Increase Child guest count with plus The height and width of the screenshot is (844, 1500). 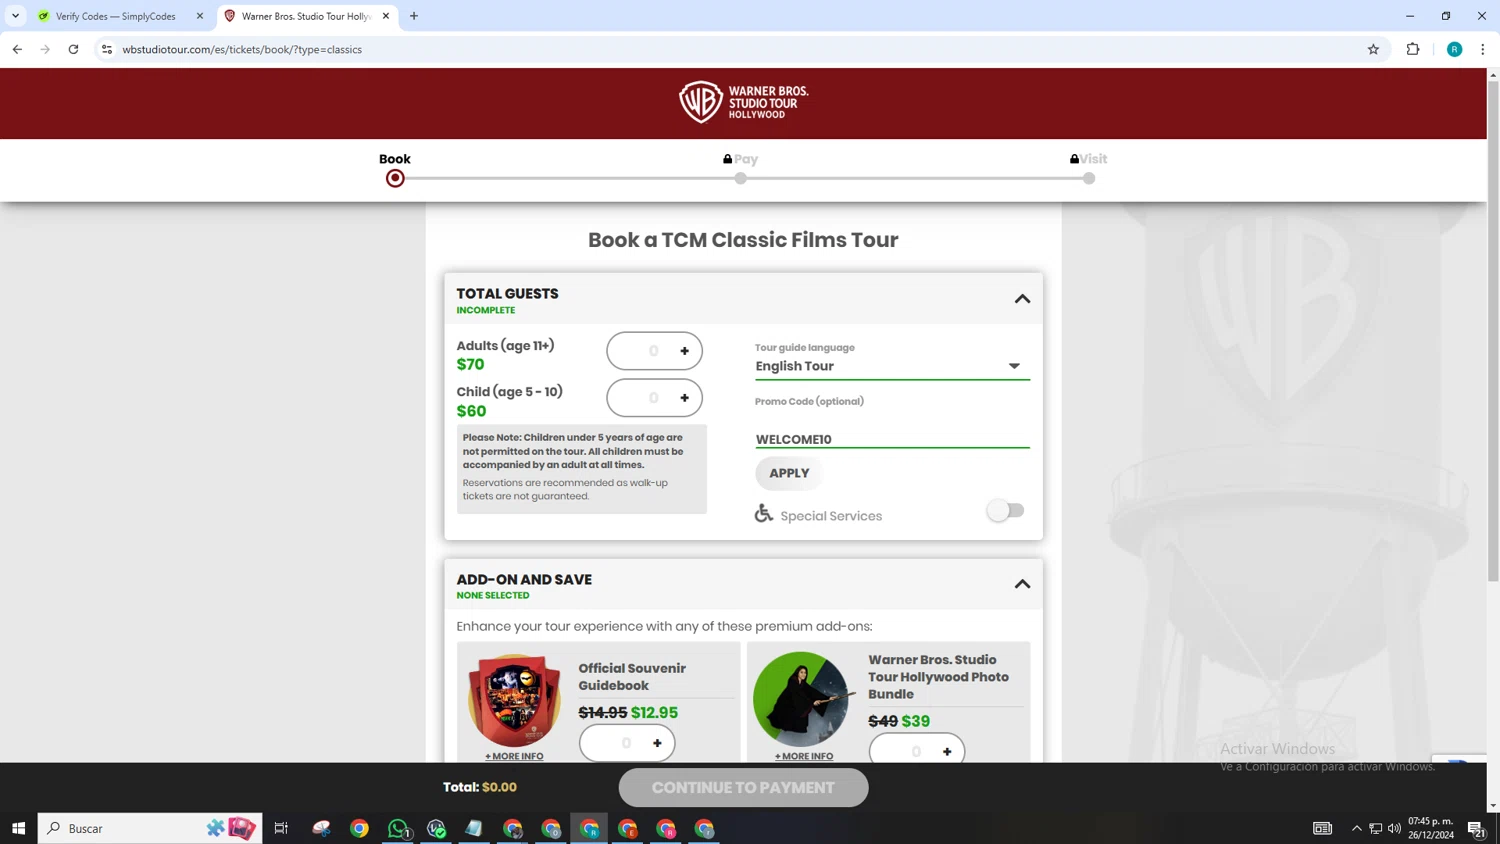(x=685, y=398)
